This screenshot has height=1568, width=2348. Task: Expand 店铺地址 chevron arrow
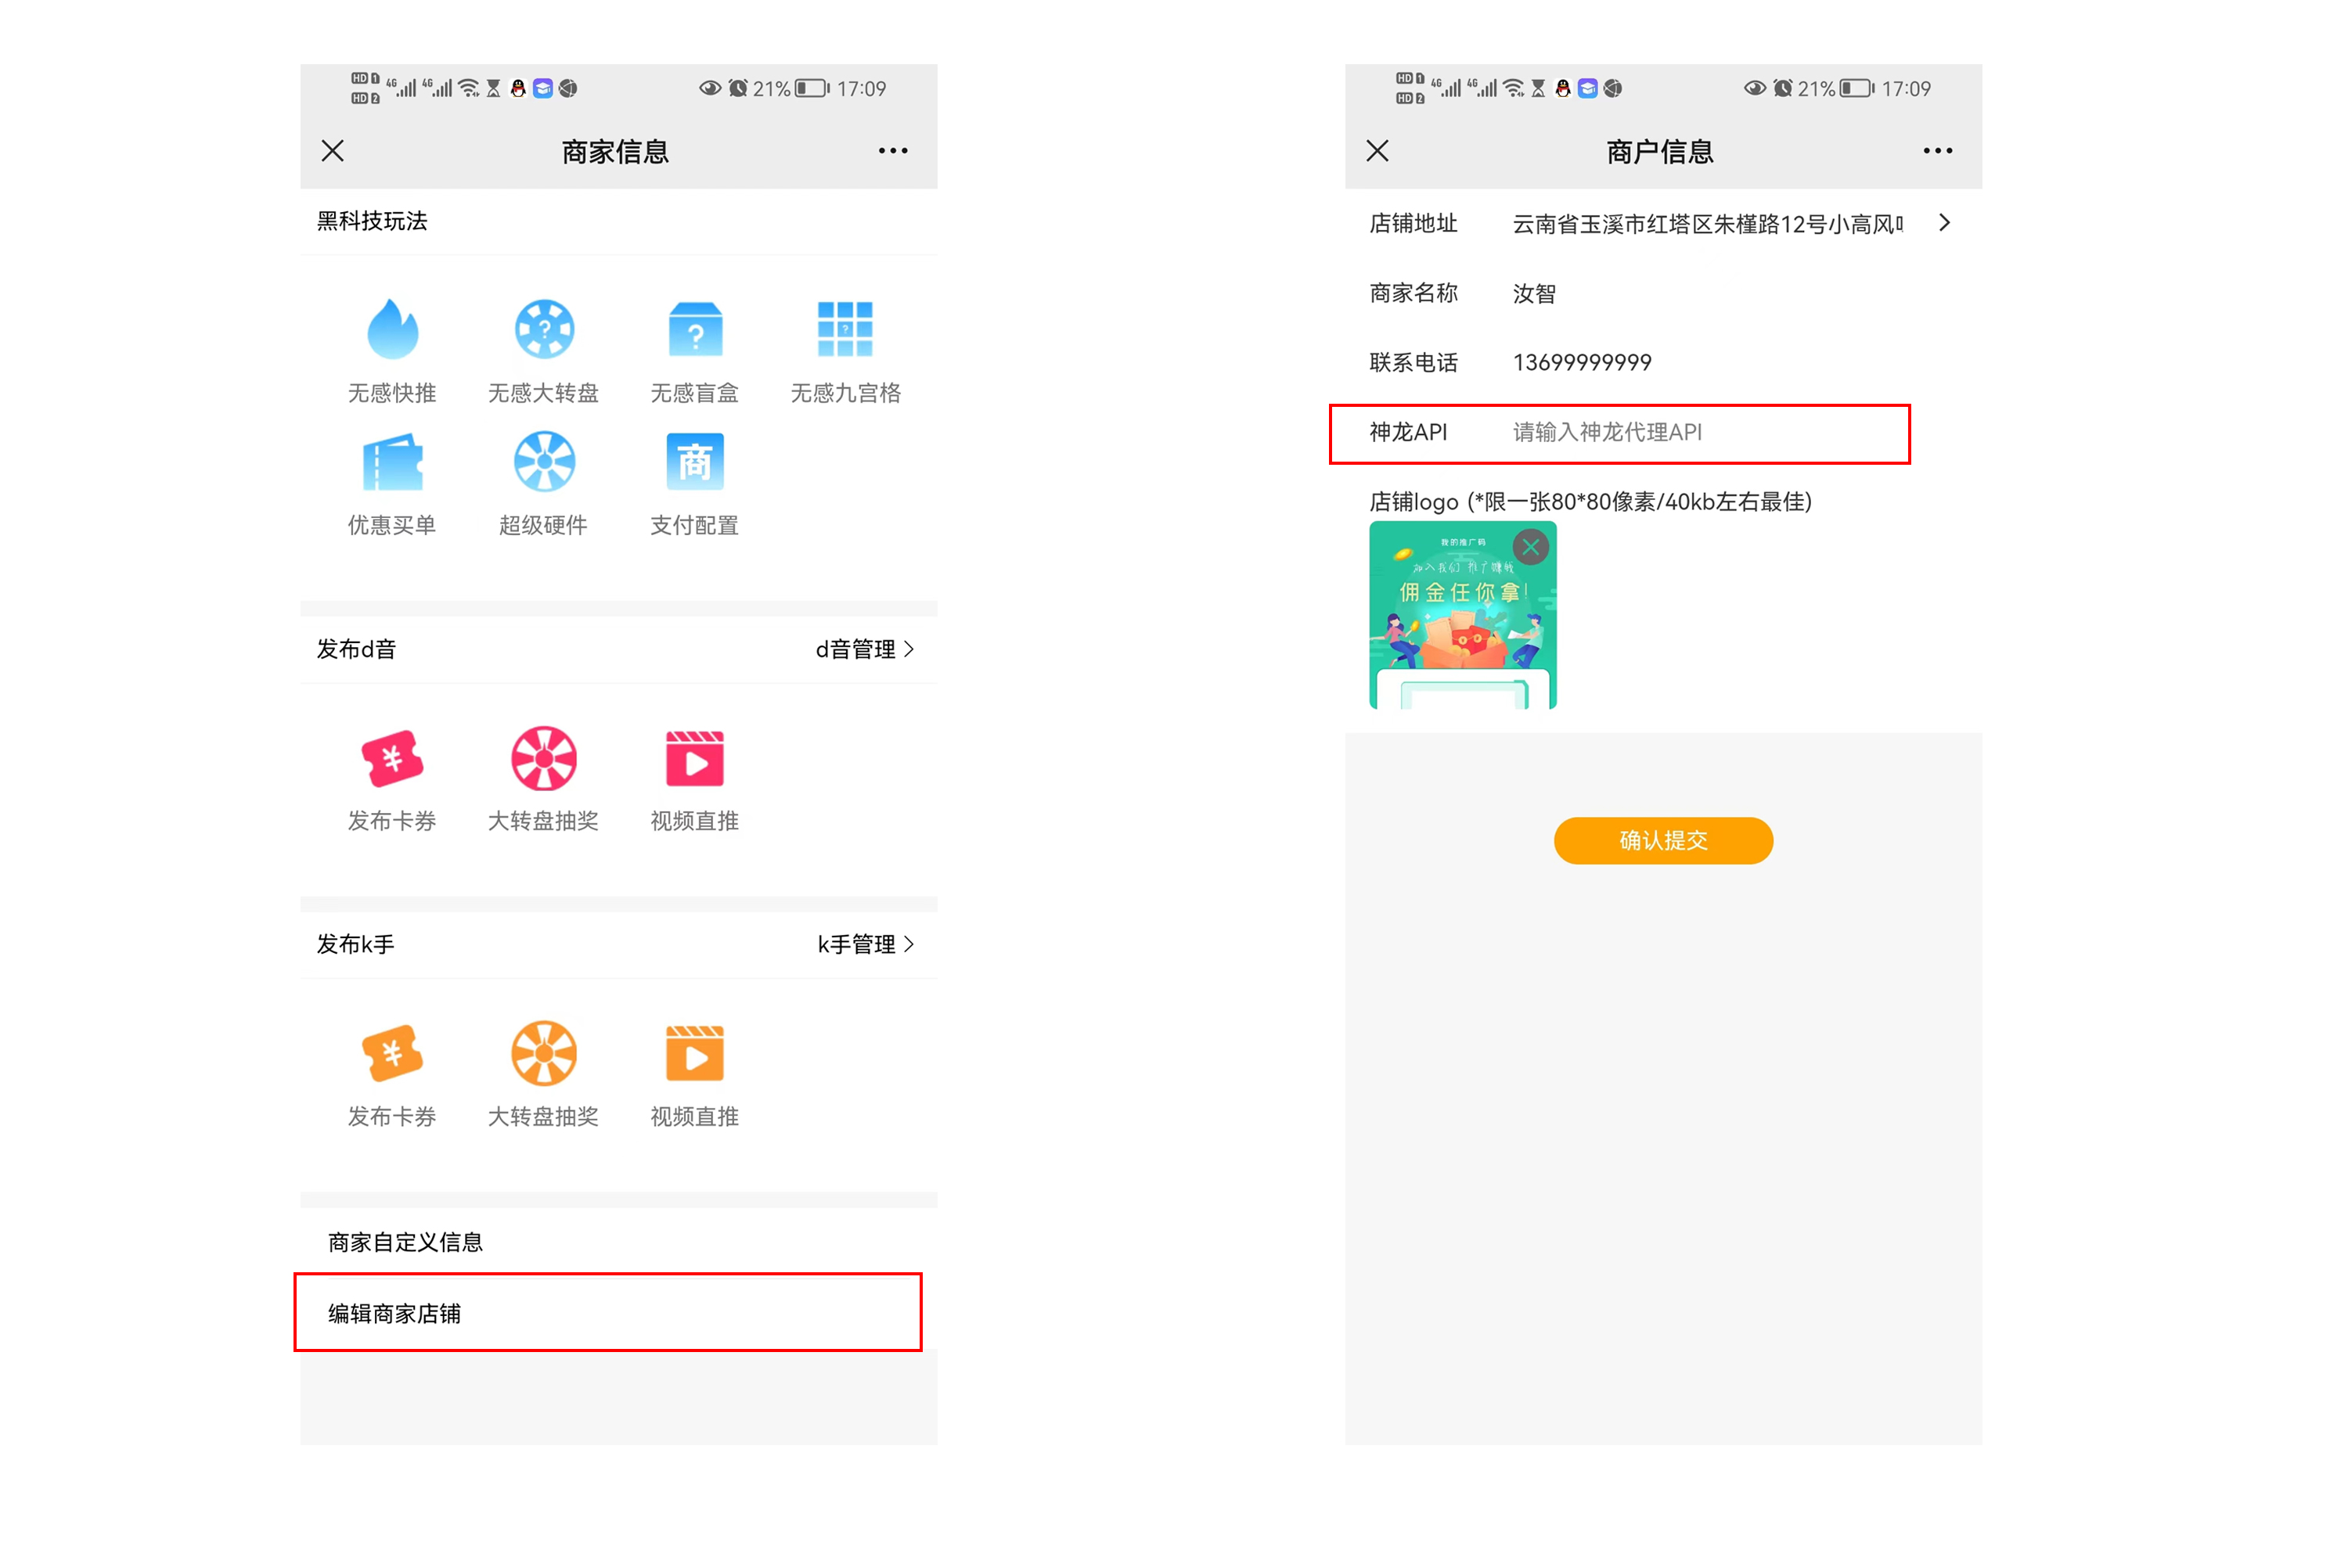(x=1945, y=223)
